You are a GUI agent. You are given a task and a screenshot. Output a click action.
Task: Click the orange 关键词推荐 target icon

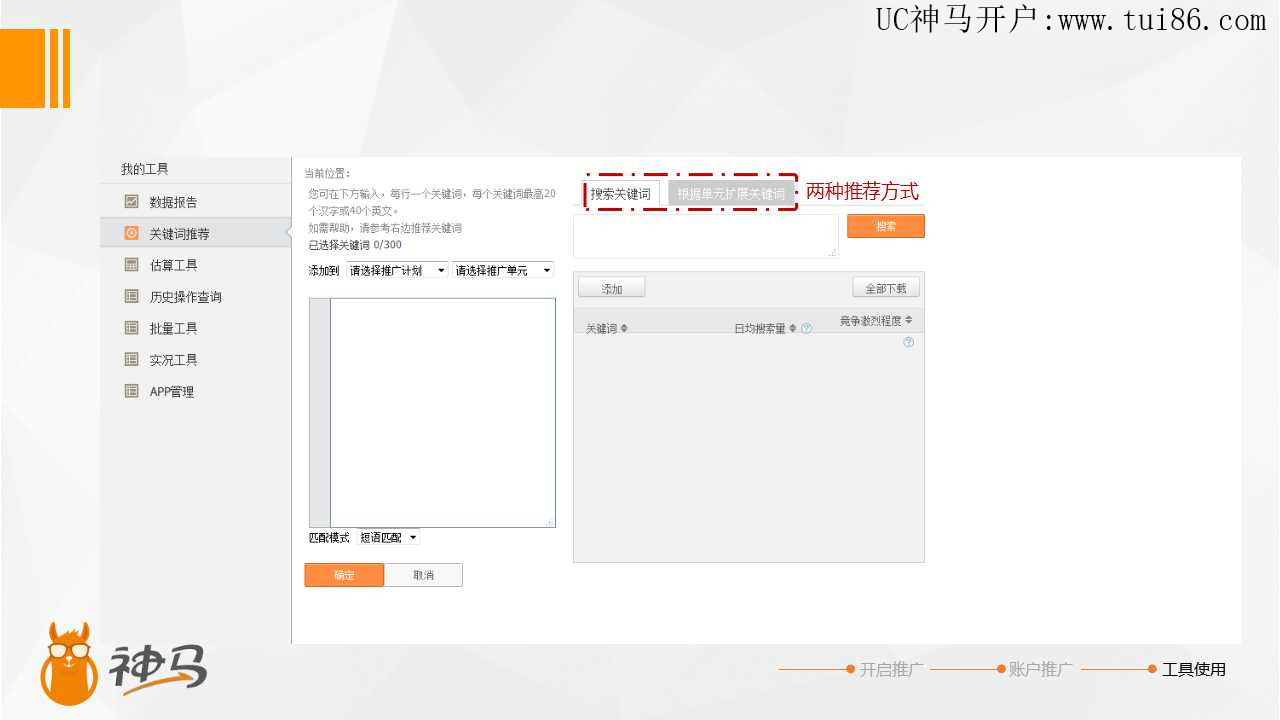click(x=131, y=233)
